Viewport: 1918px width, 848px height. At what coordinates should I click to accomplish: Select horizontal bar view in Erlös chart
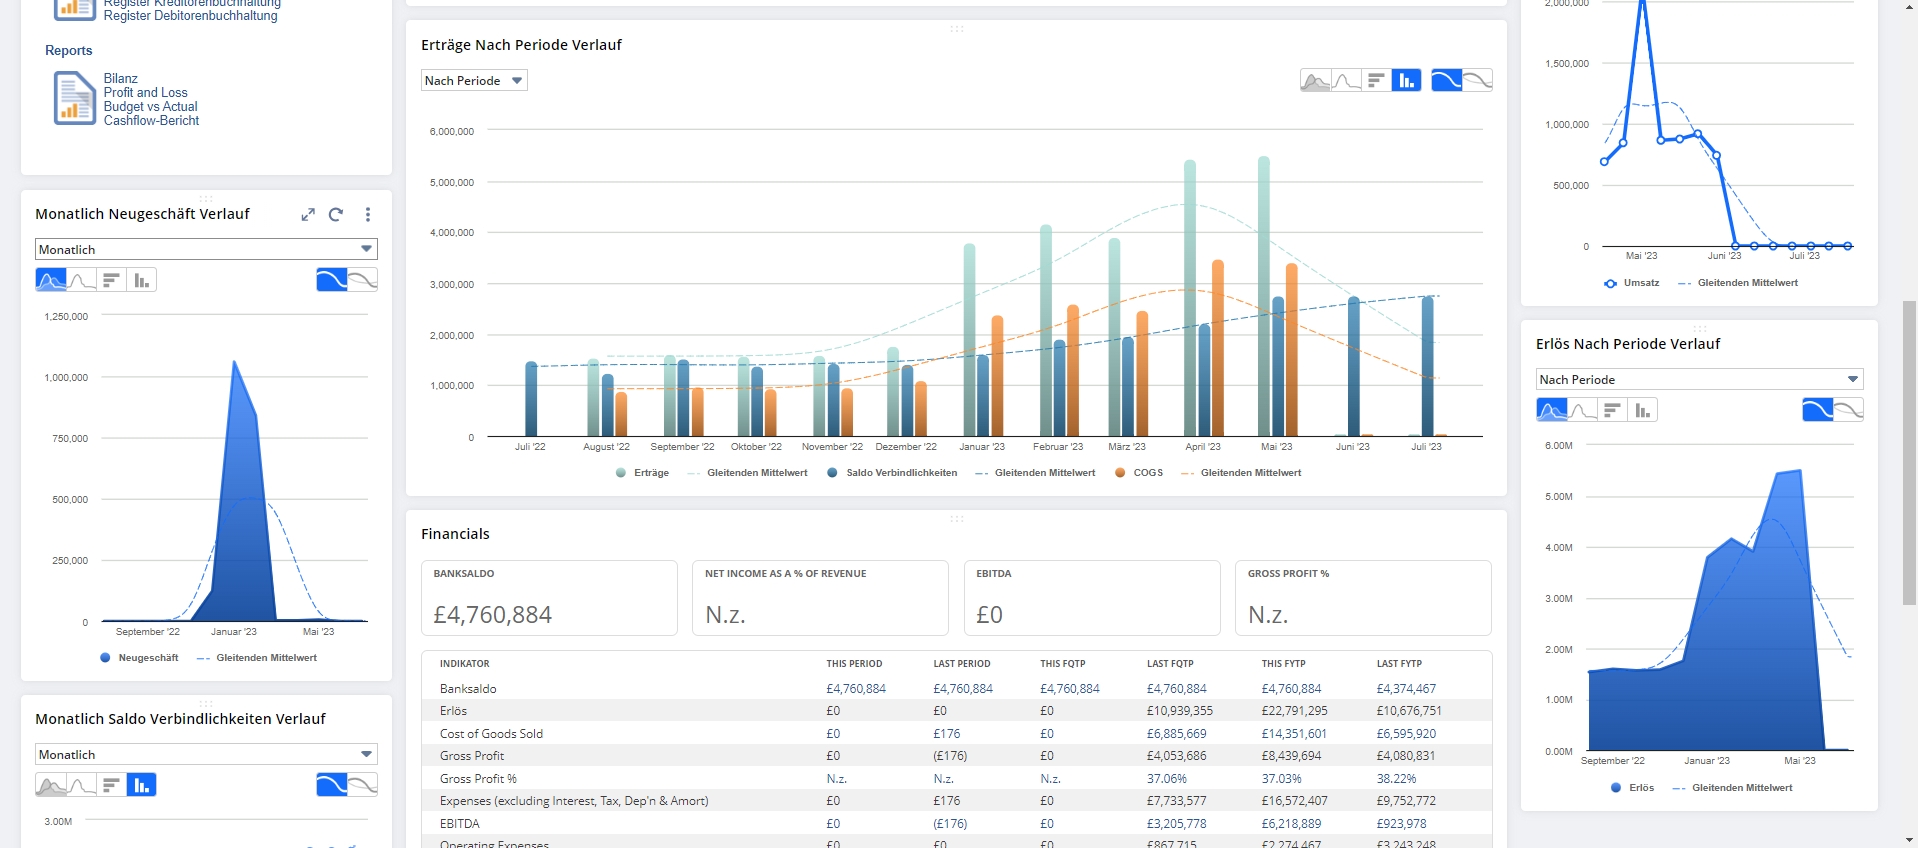coord(1611,410)
